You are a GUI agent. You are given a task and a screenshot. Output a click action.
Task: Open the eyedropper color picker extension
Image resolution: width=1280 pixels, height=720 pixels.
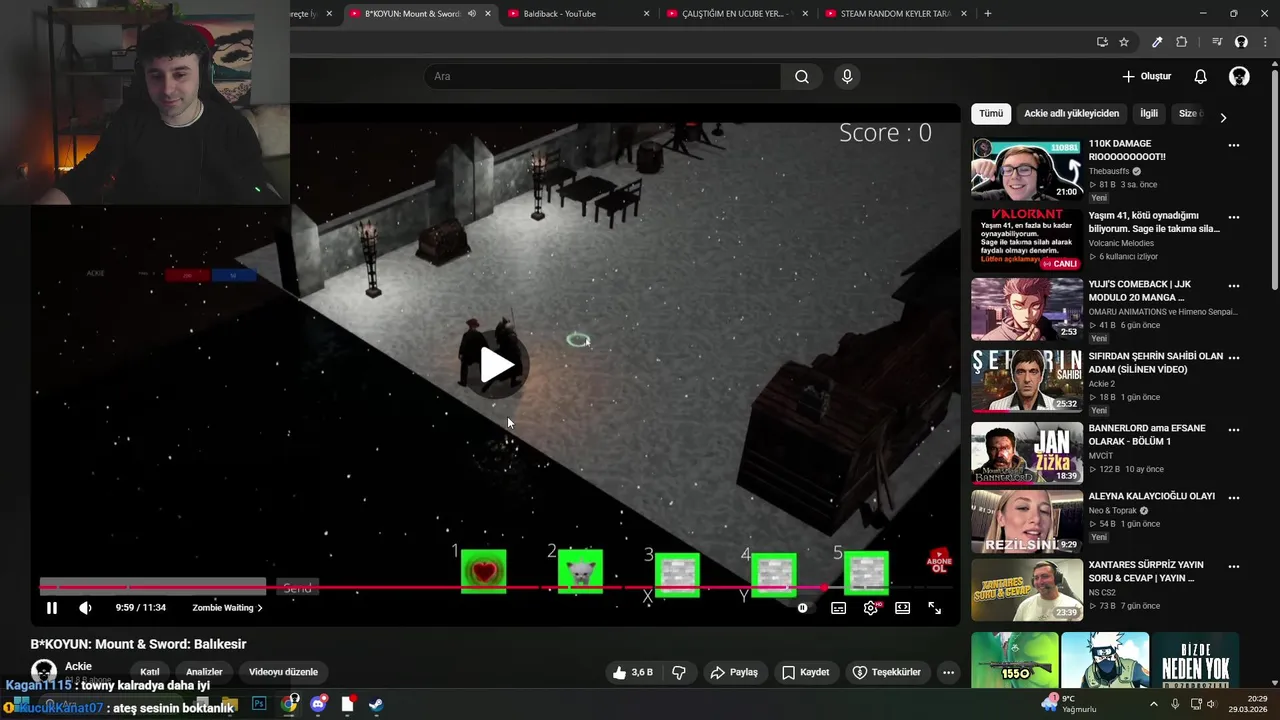[x=1157, y=42]
